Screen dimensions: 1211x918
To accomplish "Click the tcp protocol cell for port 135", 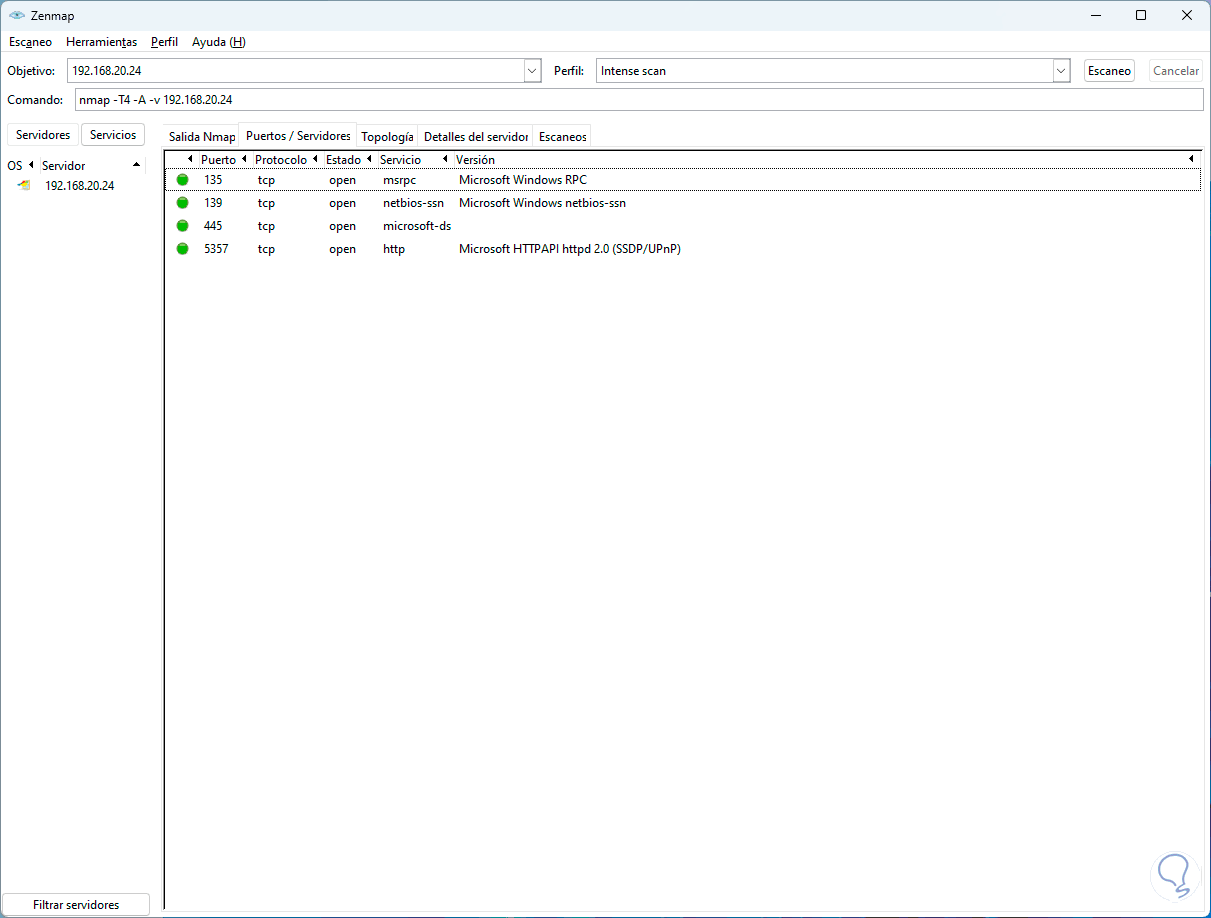I will (266, 180).
